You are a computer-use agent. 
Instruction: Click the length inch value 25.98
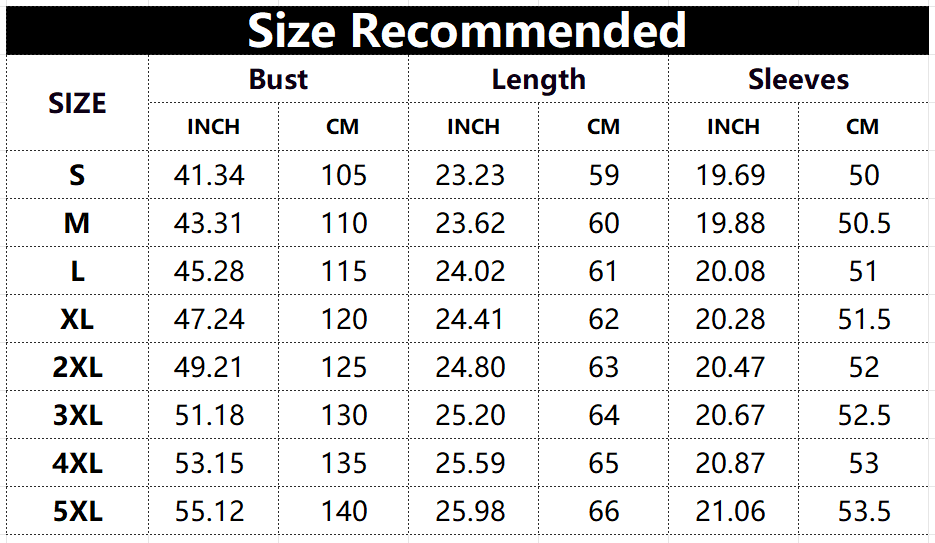(470, 511)
